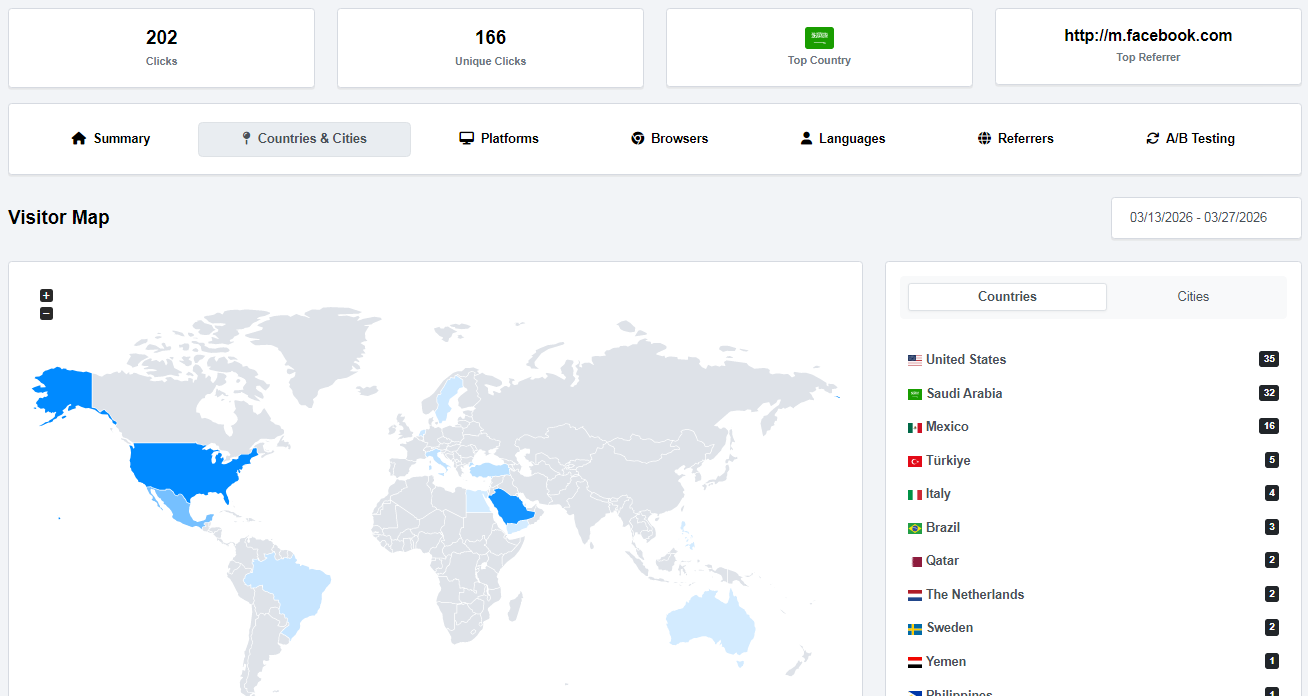Open the A/B Testing tab
Screen dimensions: 1308x696
pos(1190,139)
